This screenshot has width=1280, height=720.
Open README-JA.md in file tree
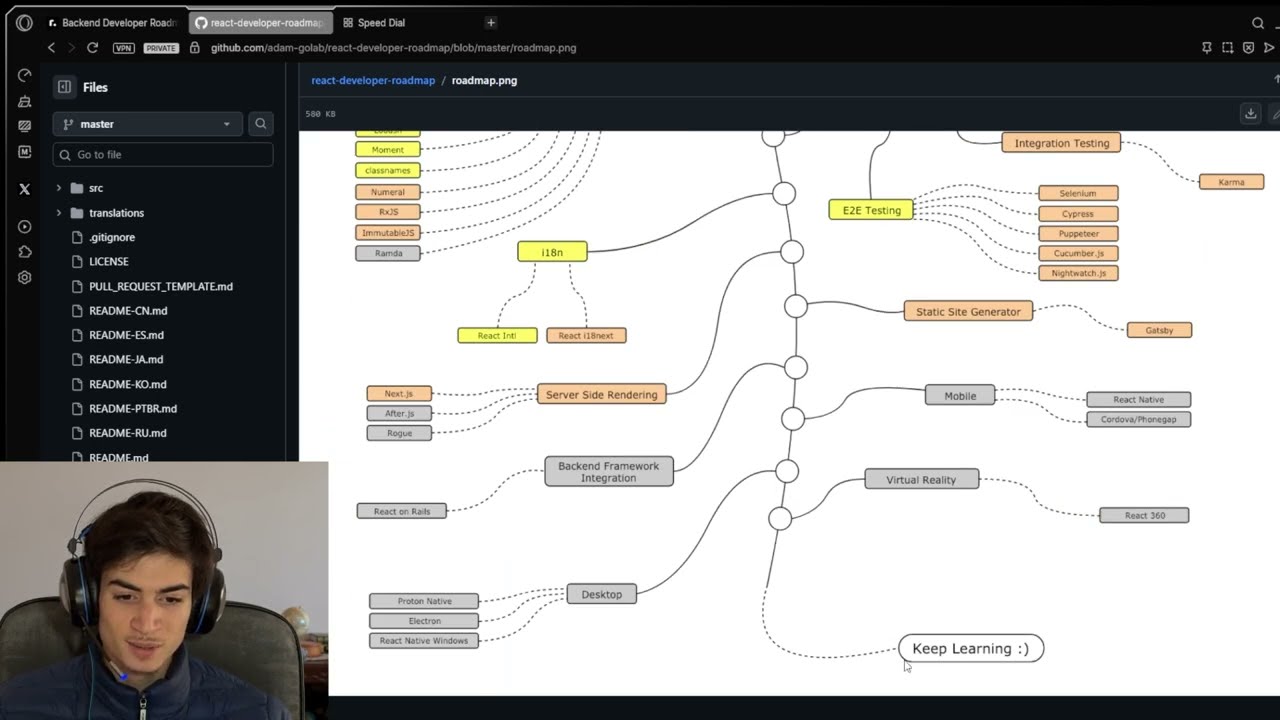coord(126,359)
